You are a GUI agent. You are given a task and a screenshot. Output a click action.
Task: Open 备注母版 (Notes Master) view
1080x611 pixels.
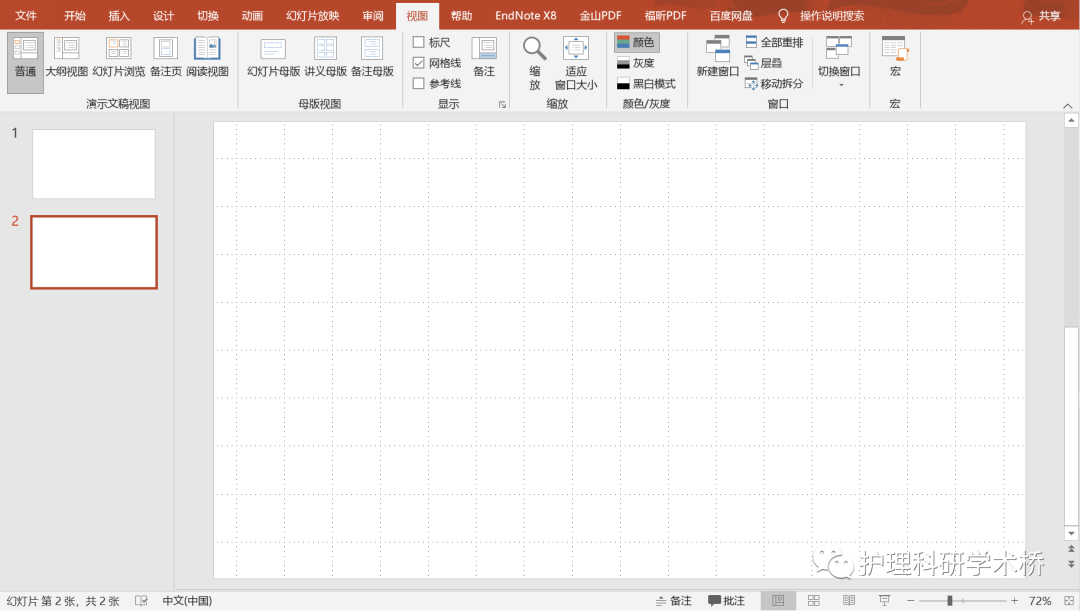[372, 58]
